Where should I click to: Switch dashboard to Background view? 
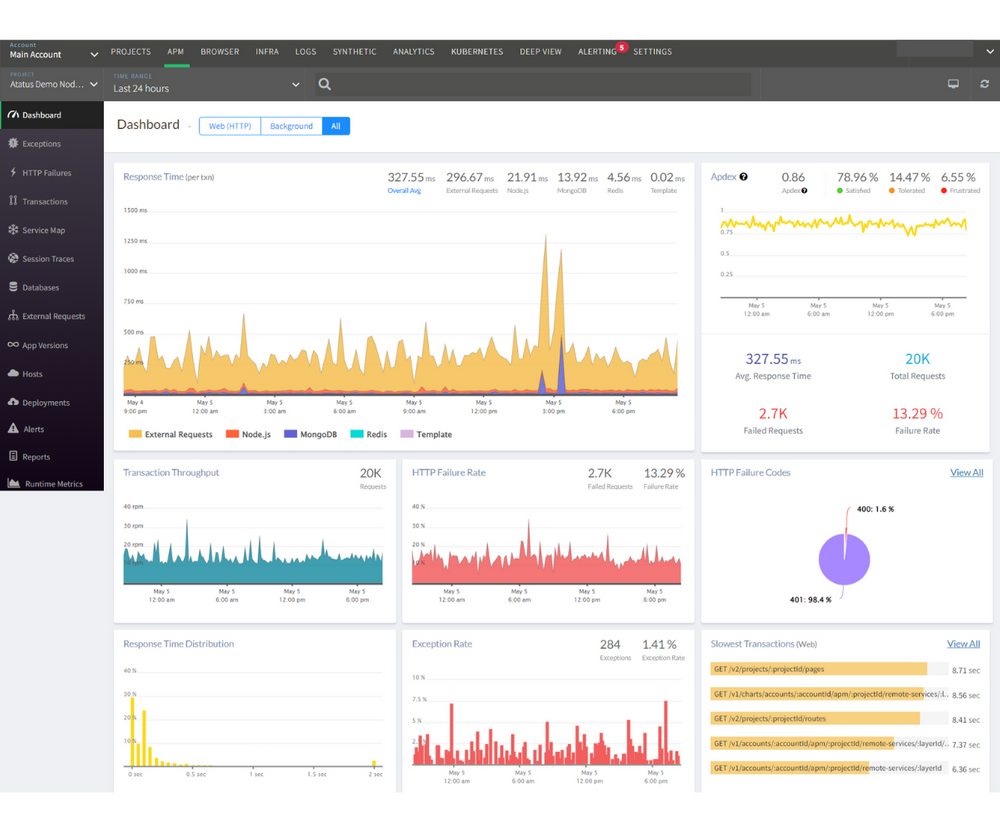[x=291, y=126]
